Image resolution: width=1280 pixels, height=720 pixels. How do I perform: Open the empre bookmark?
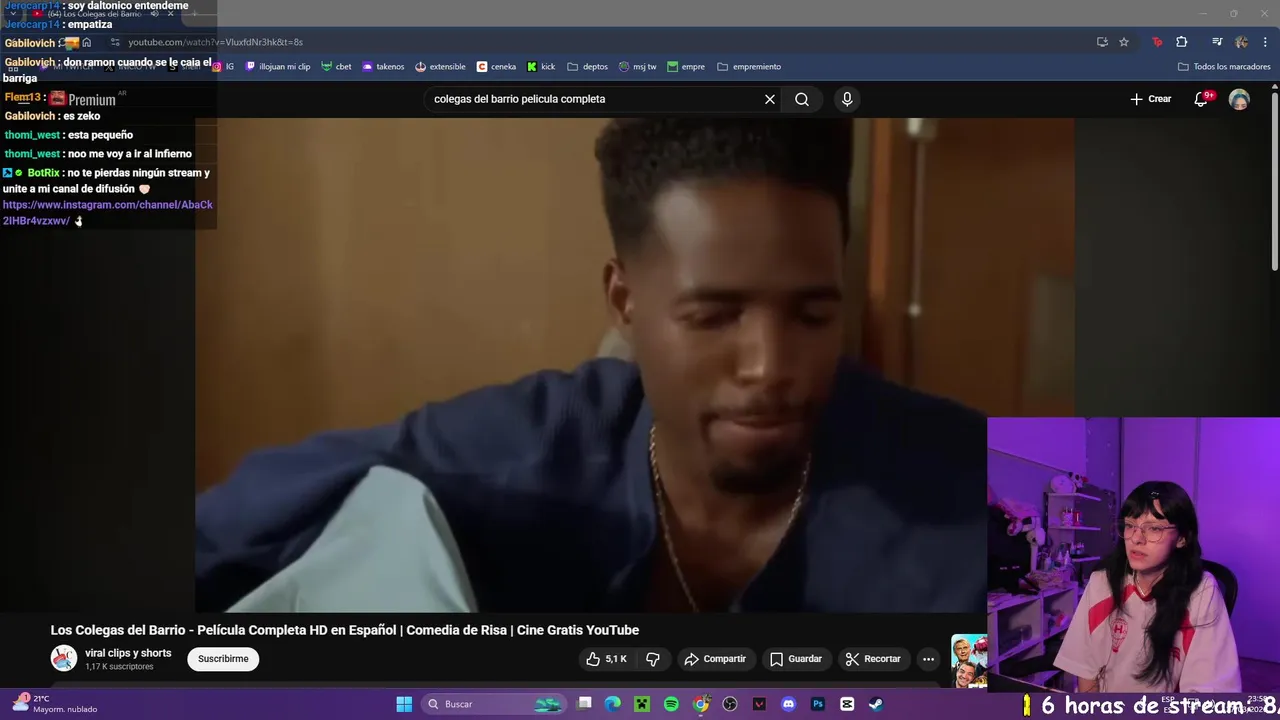coord(686,67)
